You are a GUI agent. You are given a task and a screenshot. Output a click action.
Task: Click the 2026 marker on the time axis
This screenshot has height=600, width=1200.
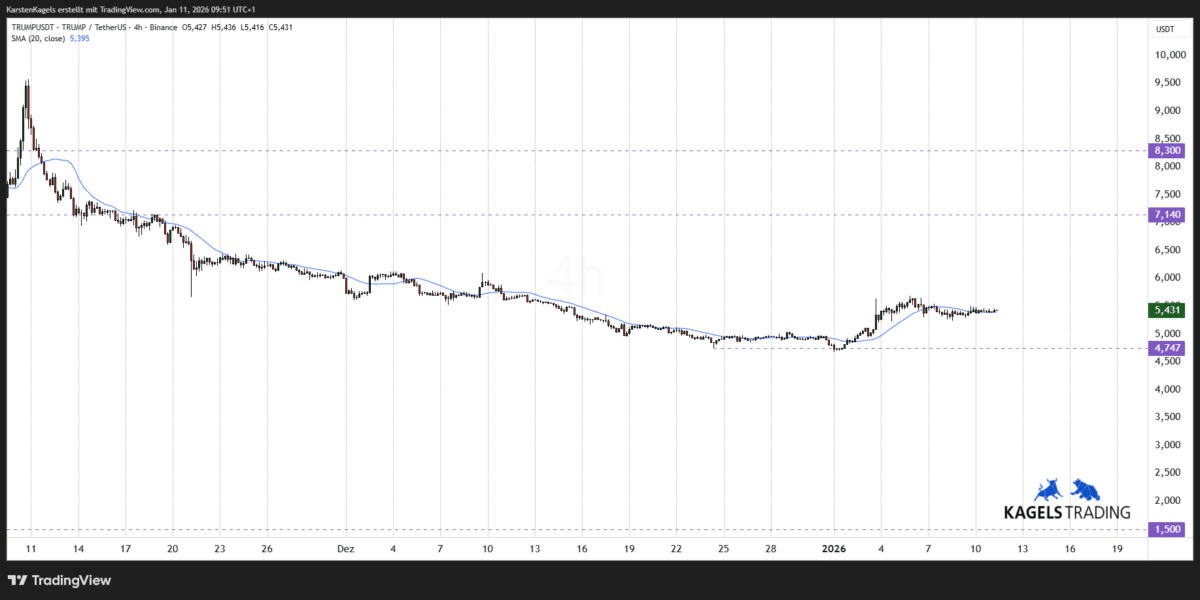(x=834, y=549)
